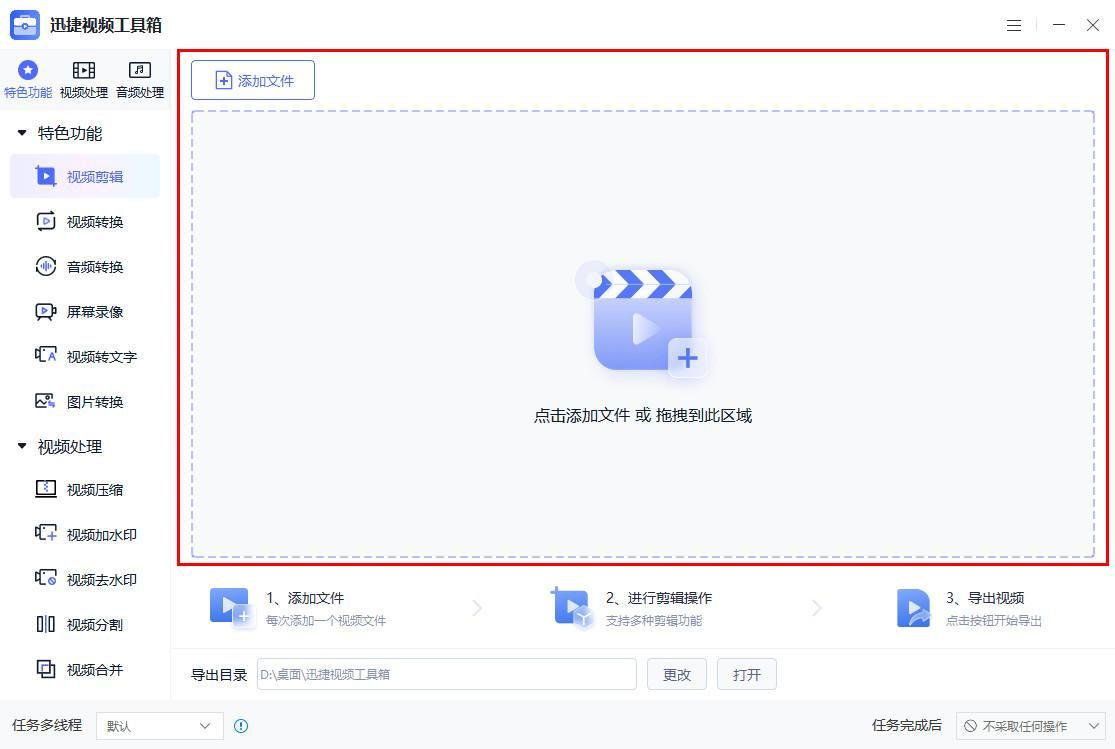
Task: Click the 迅捷视频工具箱 app logo
Action: [x=25, y=25]
